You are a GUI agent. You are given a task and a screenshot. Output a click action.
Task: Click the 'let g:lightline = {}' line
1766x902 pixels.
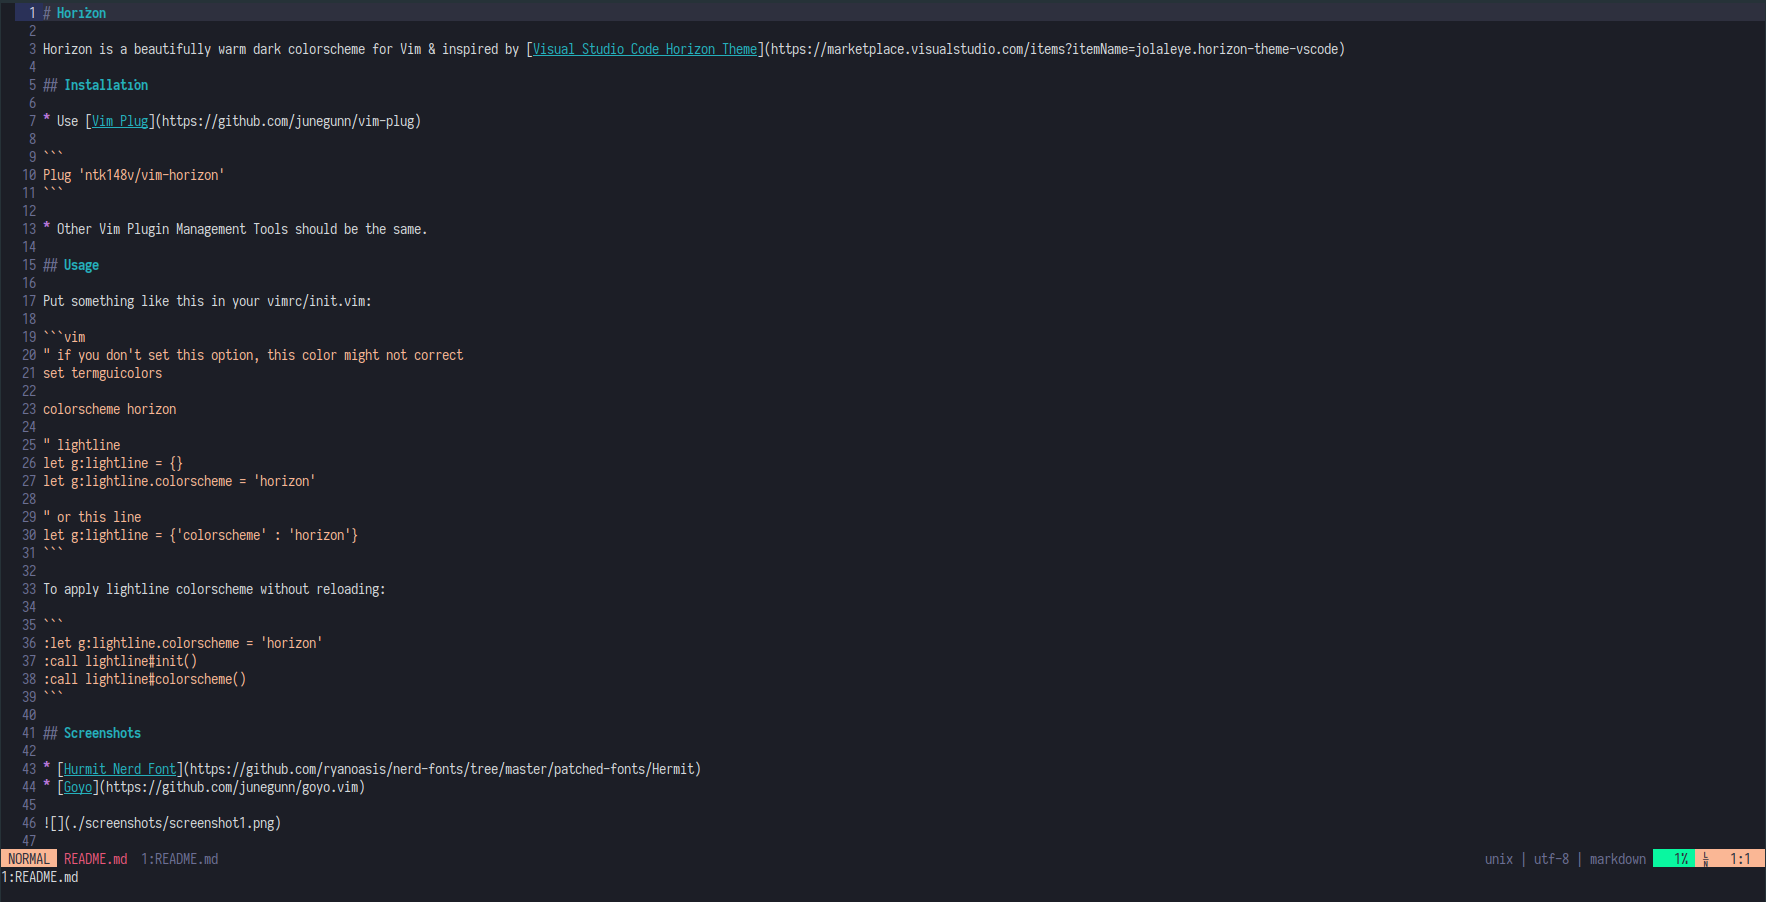(113, 463)
